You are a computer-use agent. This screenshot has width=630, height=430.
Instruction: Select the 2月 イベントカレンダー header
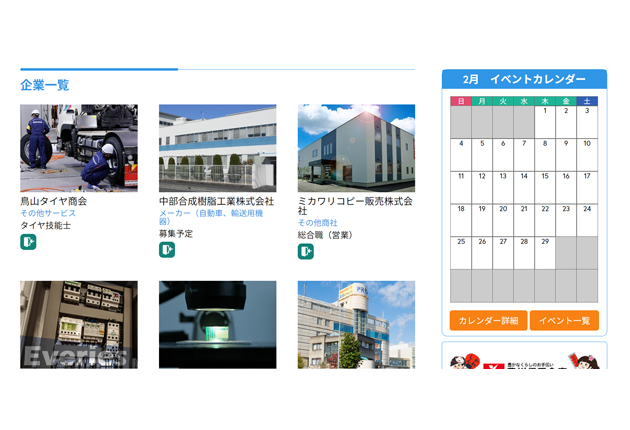524,79
